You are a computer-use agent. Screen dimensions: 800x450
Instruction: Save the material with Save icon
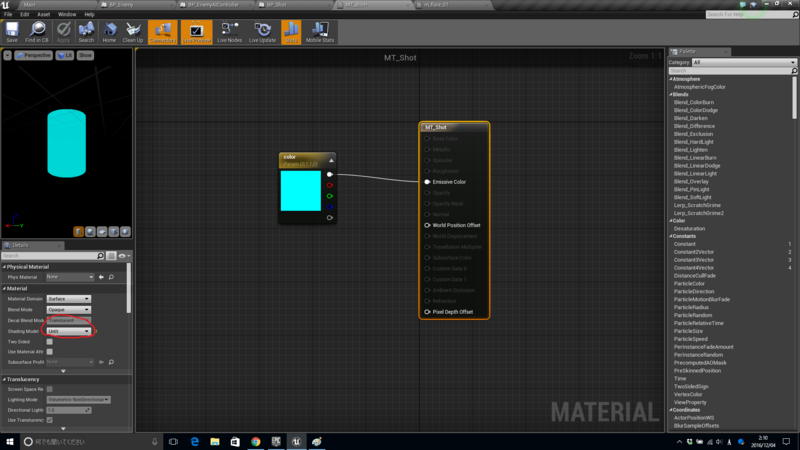pos(12,32)
